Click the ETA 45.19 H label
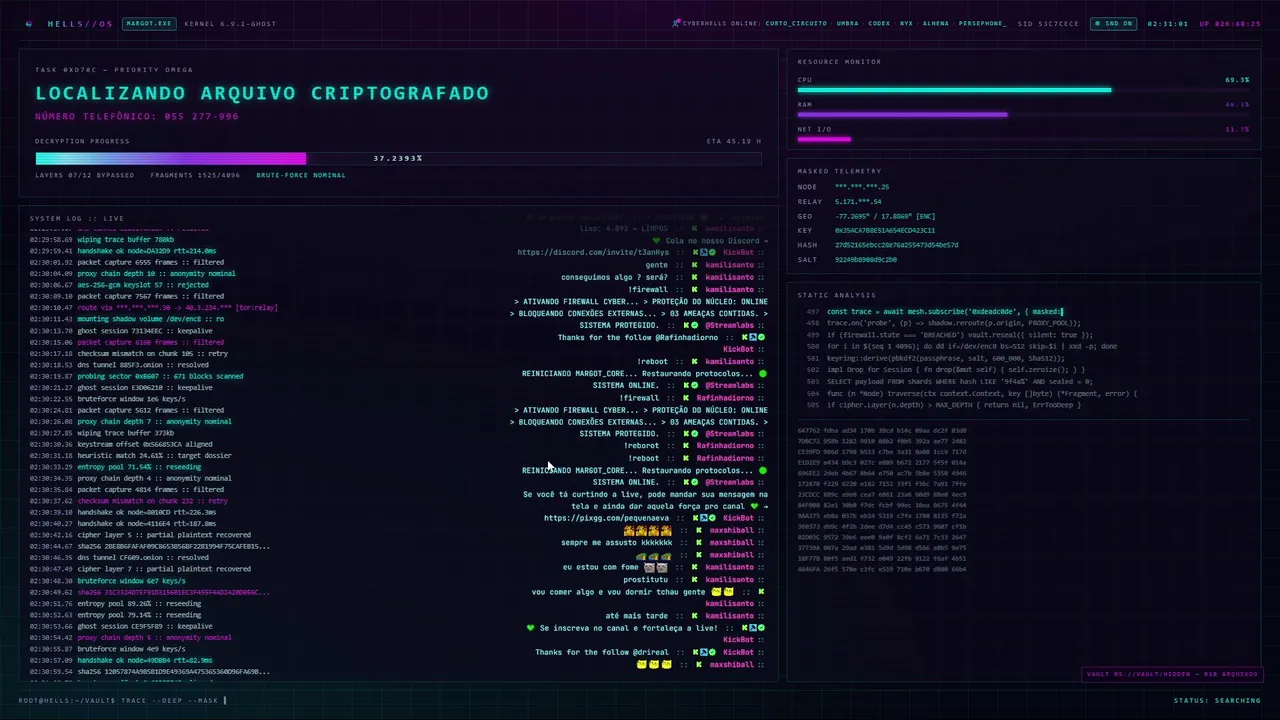The image size is (1280, 720). [x=734, y=141]
